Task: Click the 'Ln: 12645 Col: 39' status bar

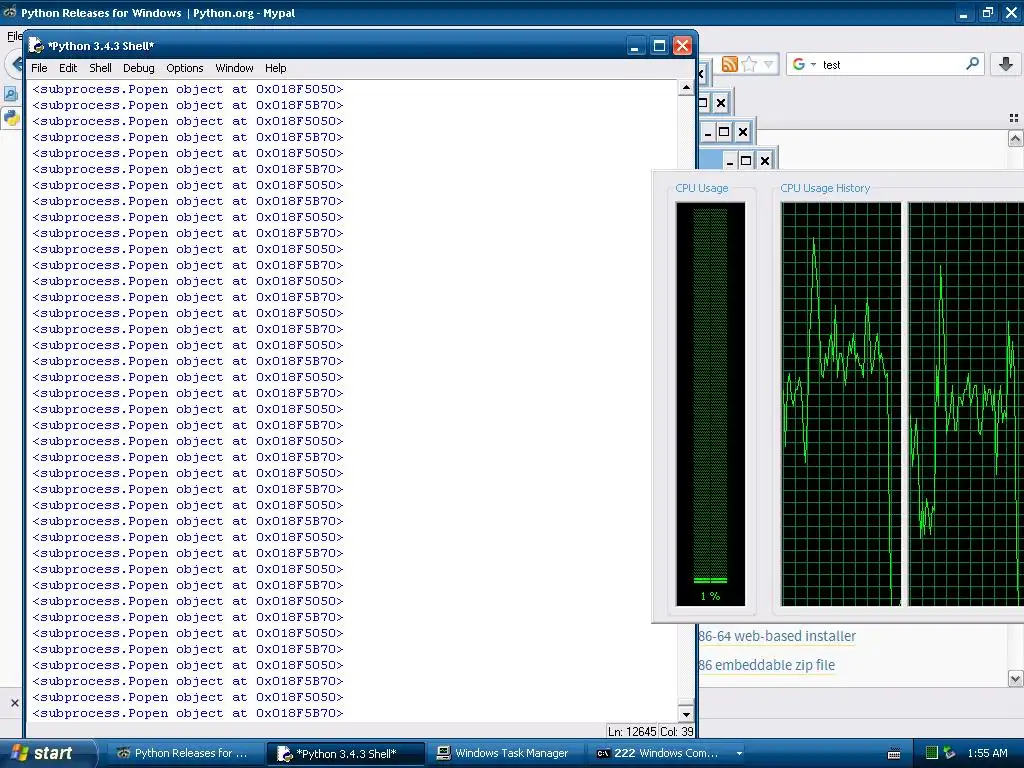Action: tap(650, 731)
